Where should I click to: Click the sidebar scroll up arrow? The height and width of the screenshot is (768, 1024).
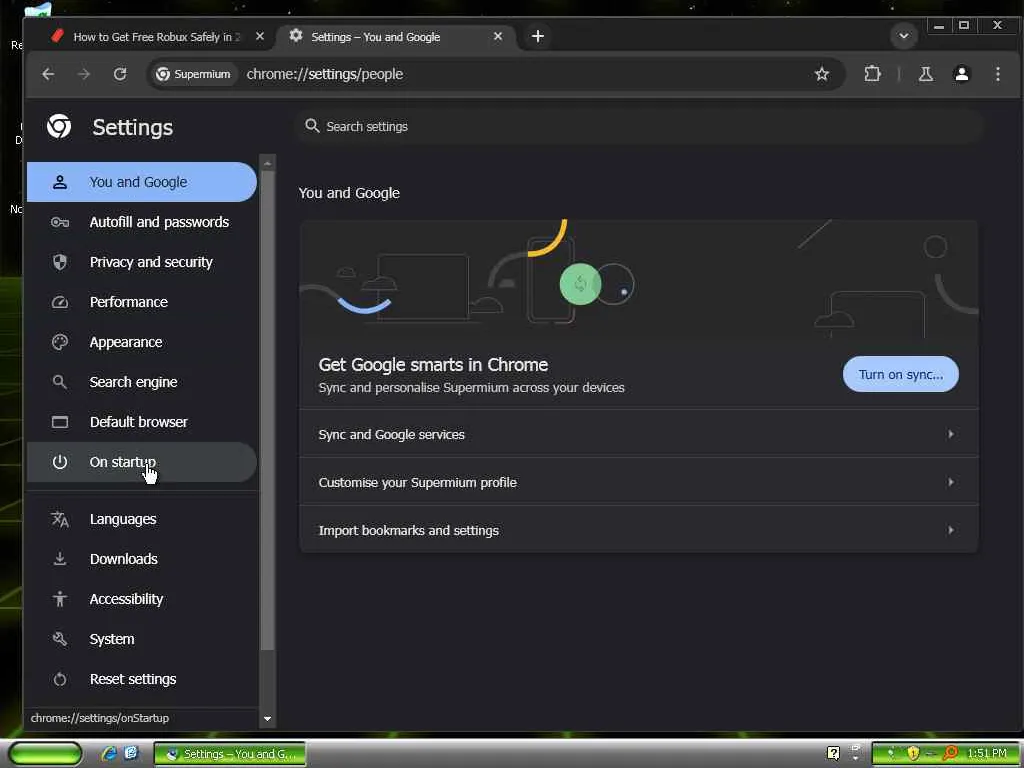click(x=267, y=163)
